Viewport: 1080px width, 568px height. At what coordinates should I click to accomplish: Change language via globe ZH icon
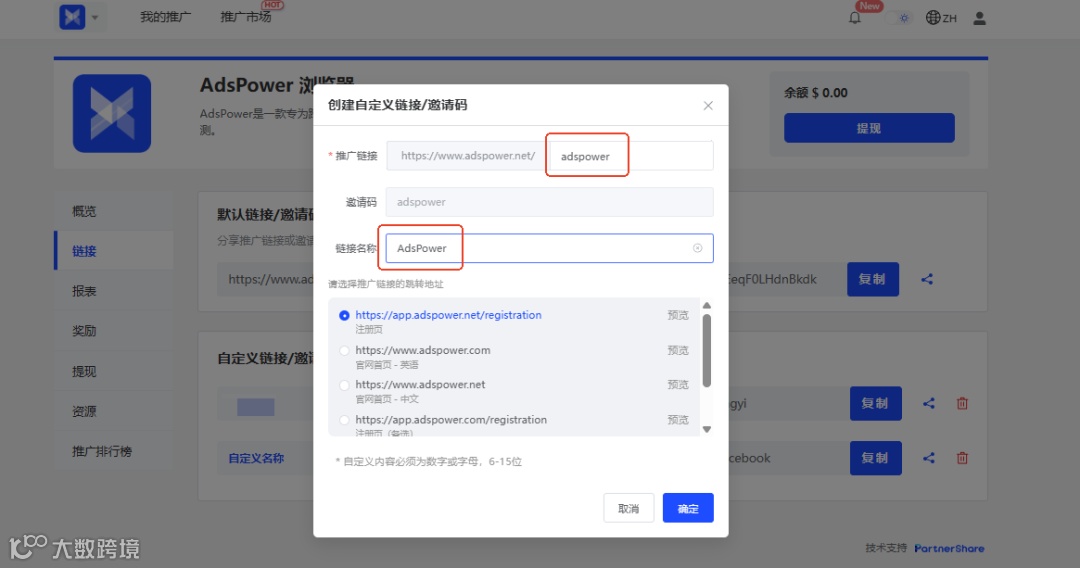[941, 18]
